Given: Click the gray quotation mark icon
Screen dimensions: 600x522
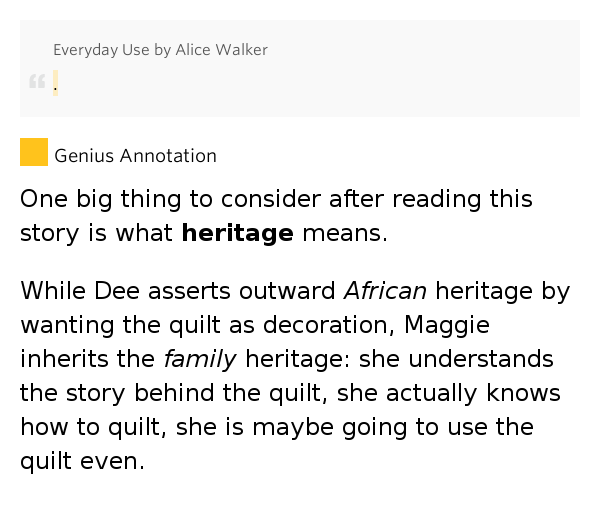Looking at the screenshot, I should coord(38,81).
